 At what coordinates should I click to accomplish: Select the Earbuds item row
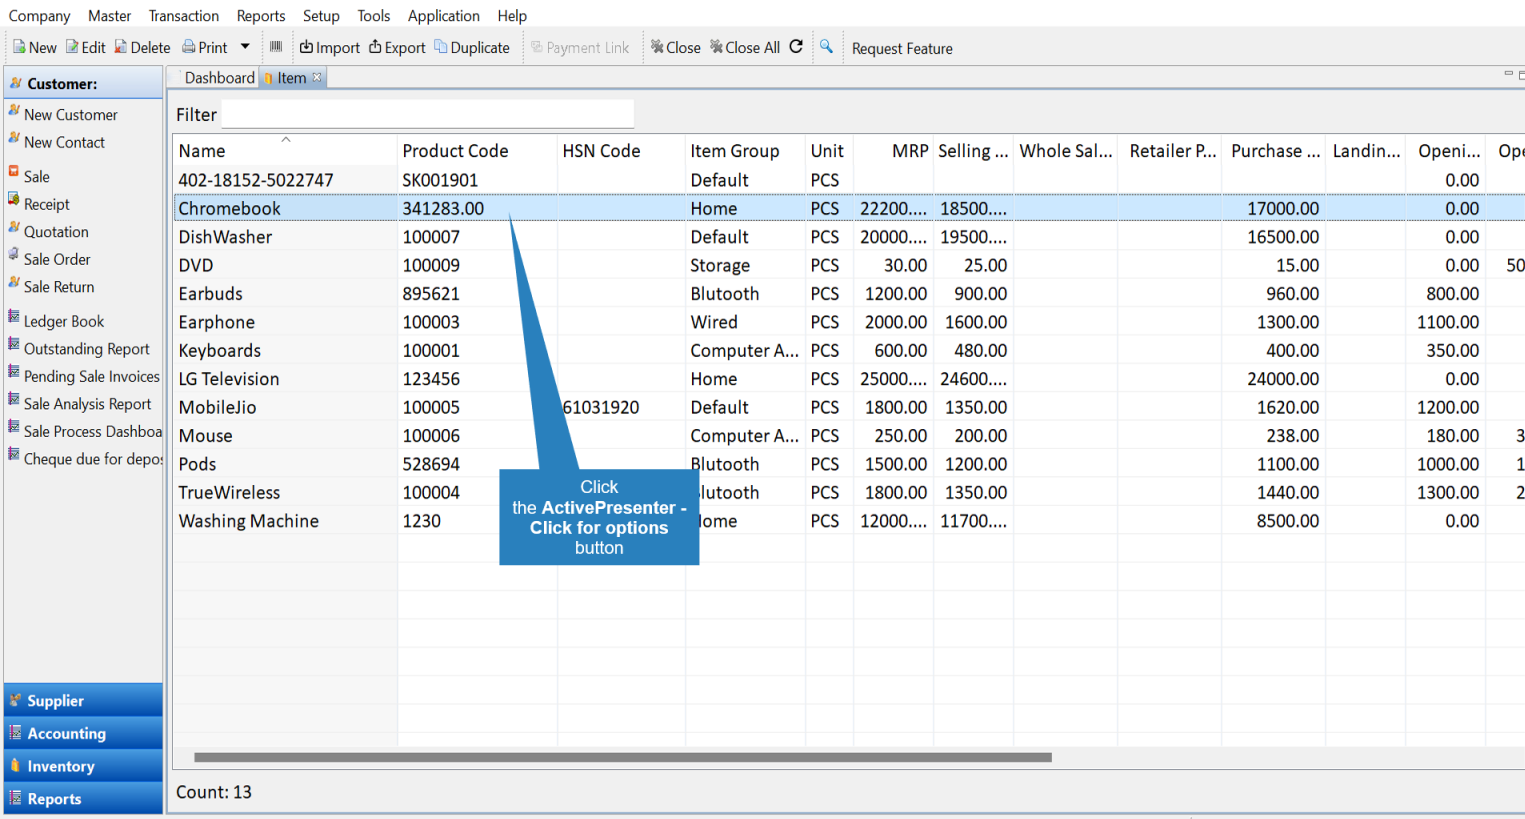848,294
